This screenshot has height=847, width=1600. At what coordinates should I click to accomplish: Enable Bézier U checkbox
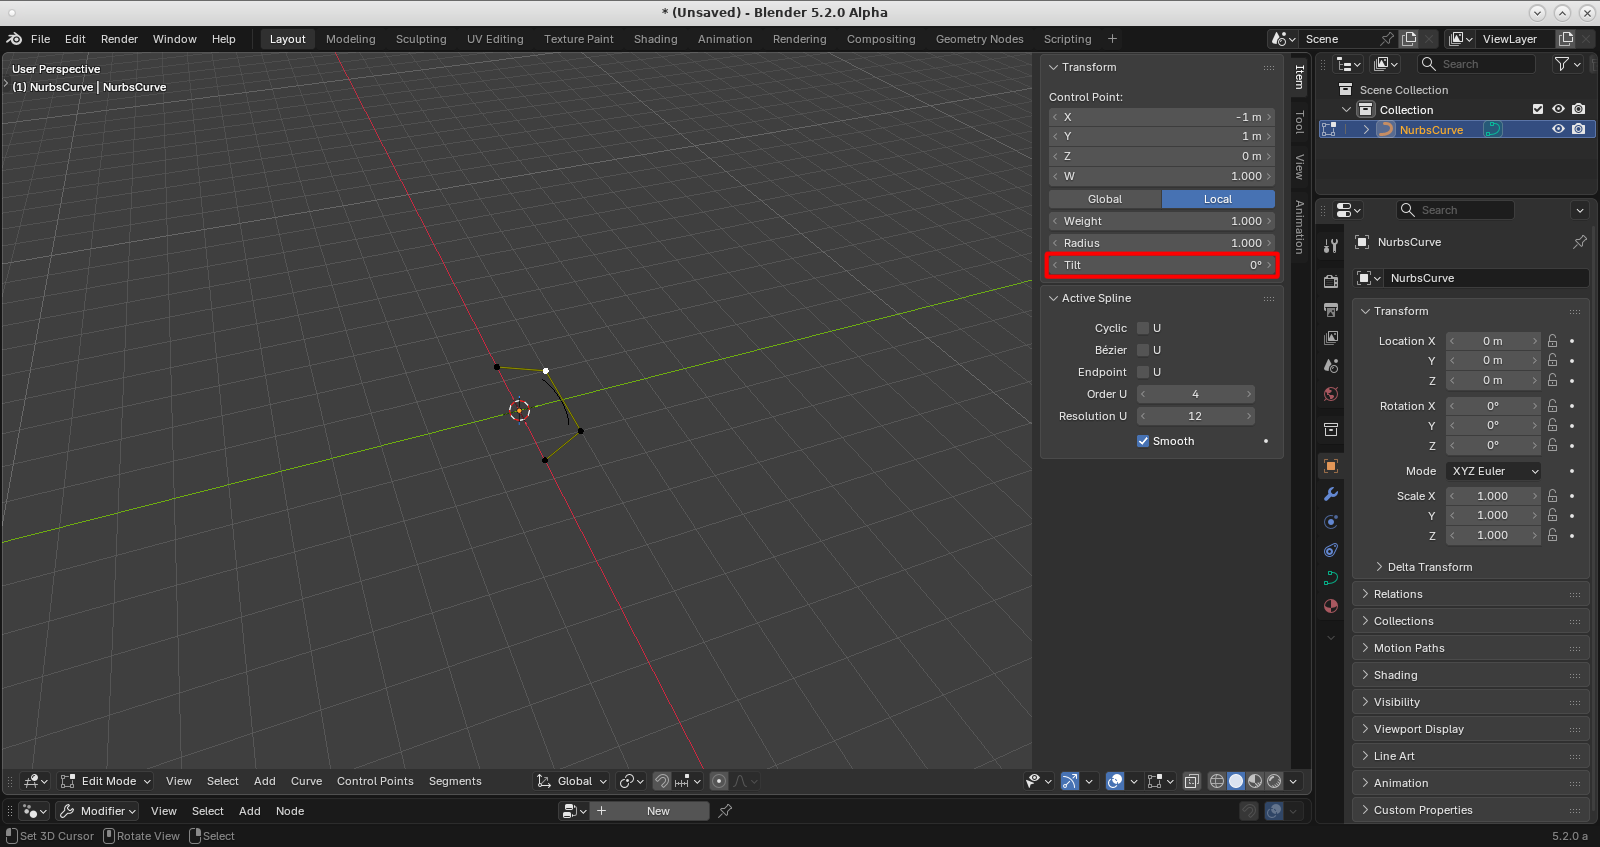(x=1143, y=350)
